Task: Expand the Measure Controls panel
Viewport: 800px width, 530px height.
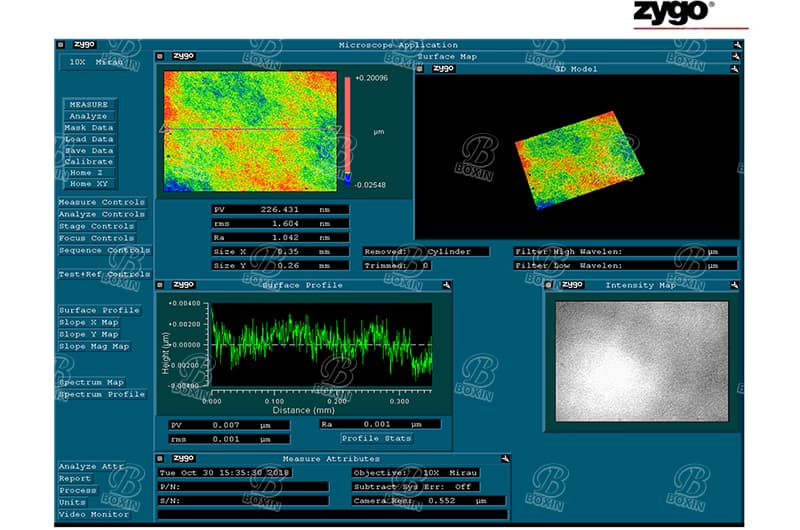Action: pos(102,202)
